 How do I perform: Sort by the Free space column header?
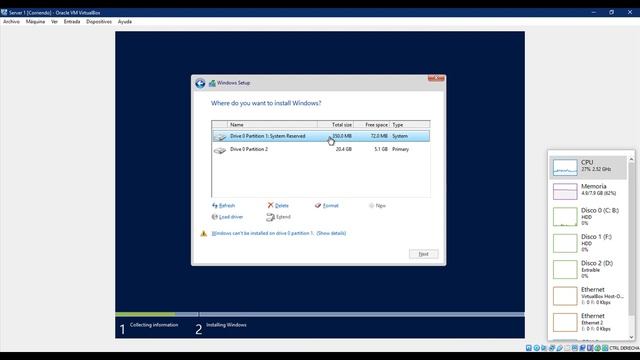coord(372,124)
